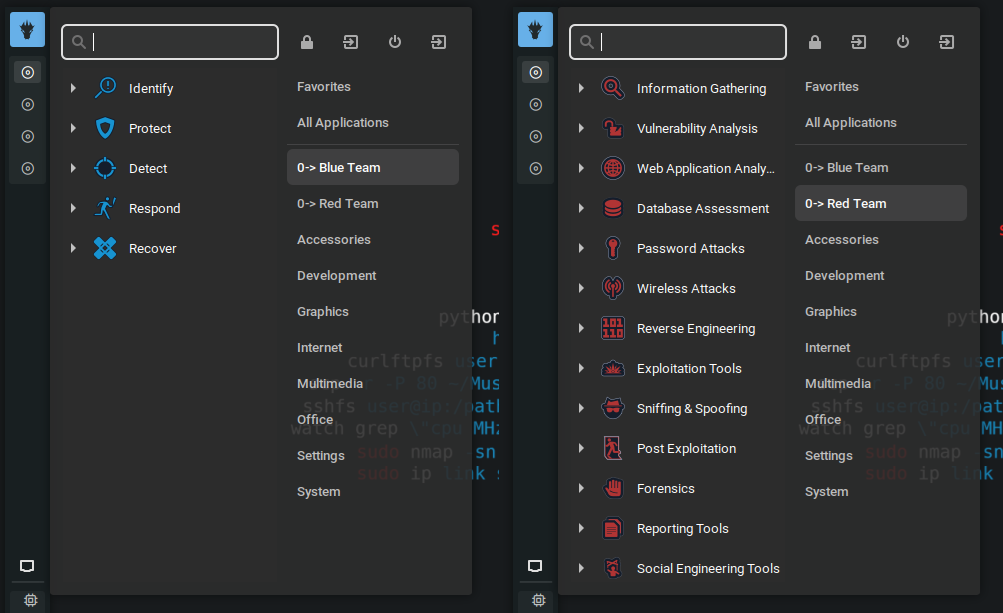Click the Information Gathering magnifier icon
The image size is (1003, 613).
[x=613, y=88]
